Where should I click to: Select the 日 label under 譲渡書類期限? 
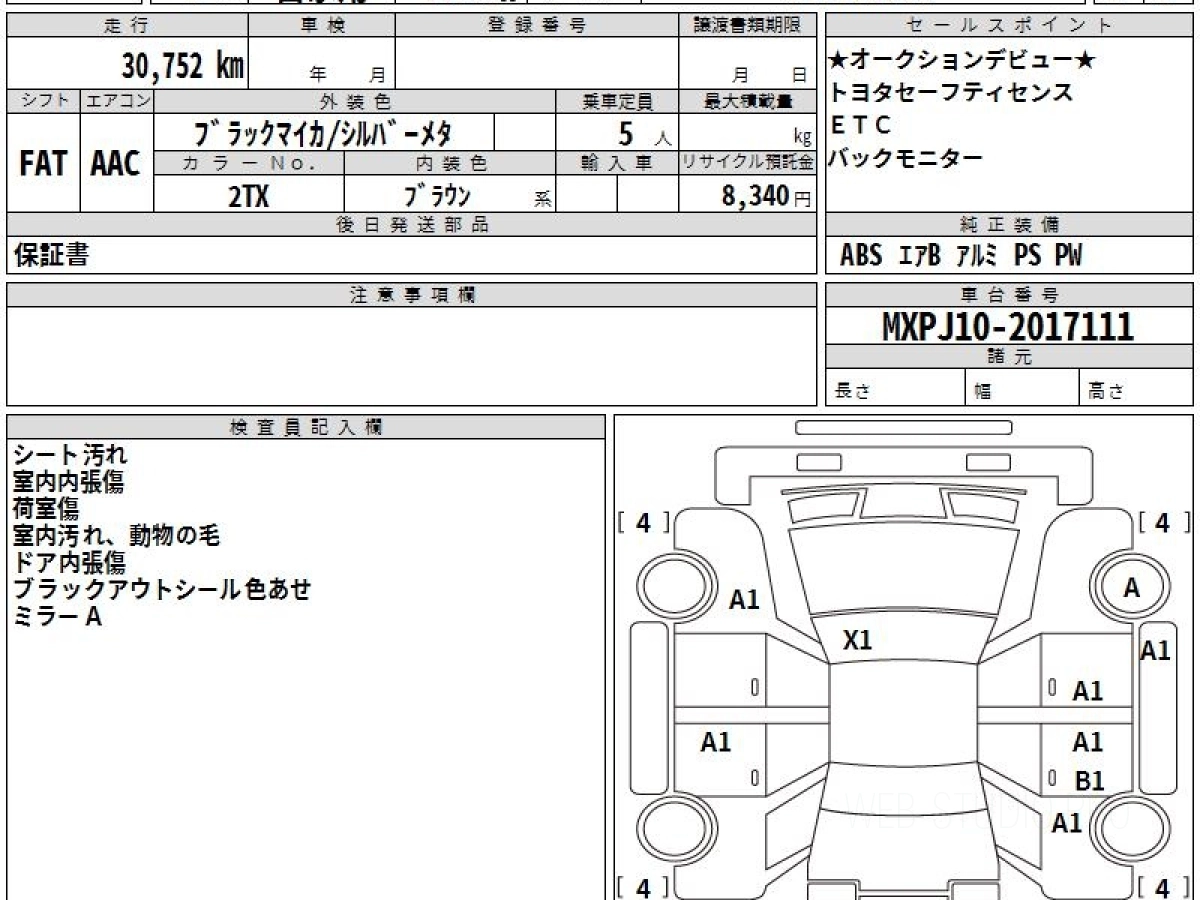coord(799,74)
